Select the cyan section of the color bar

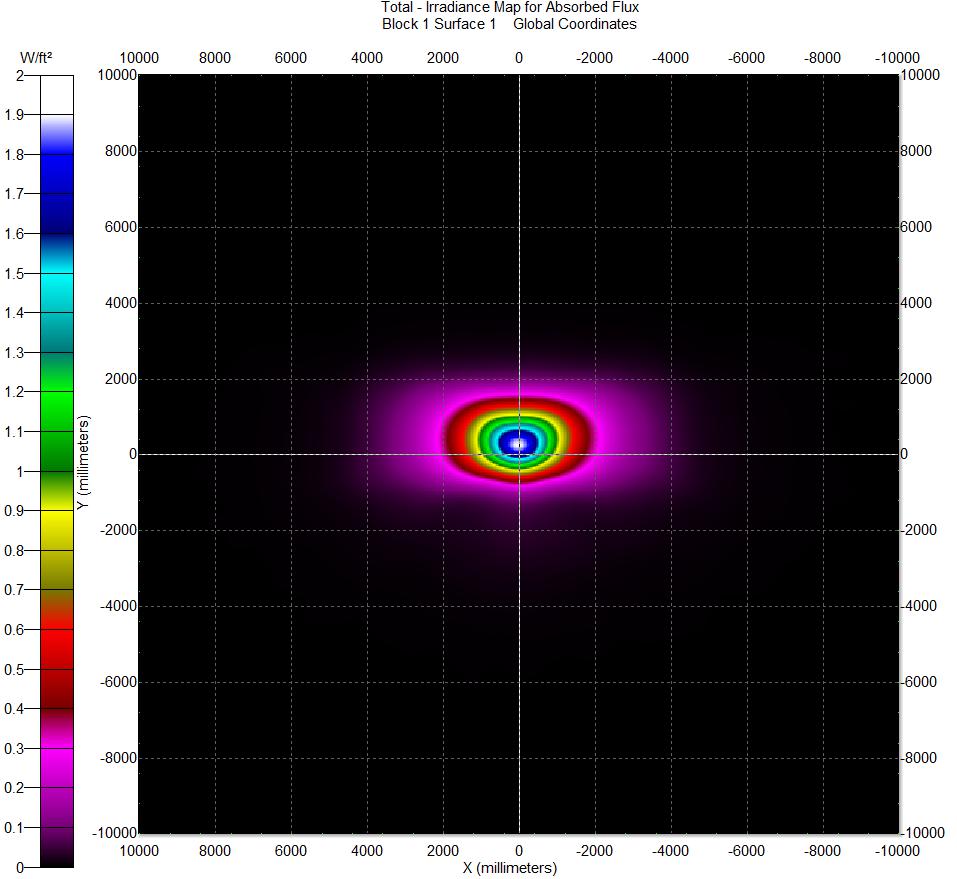pyautogui.click(x=56, y=290)
